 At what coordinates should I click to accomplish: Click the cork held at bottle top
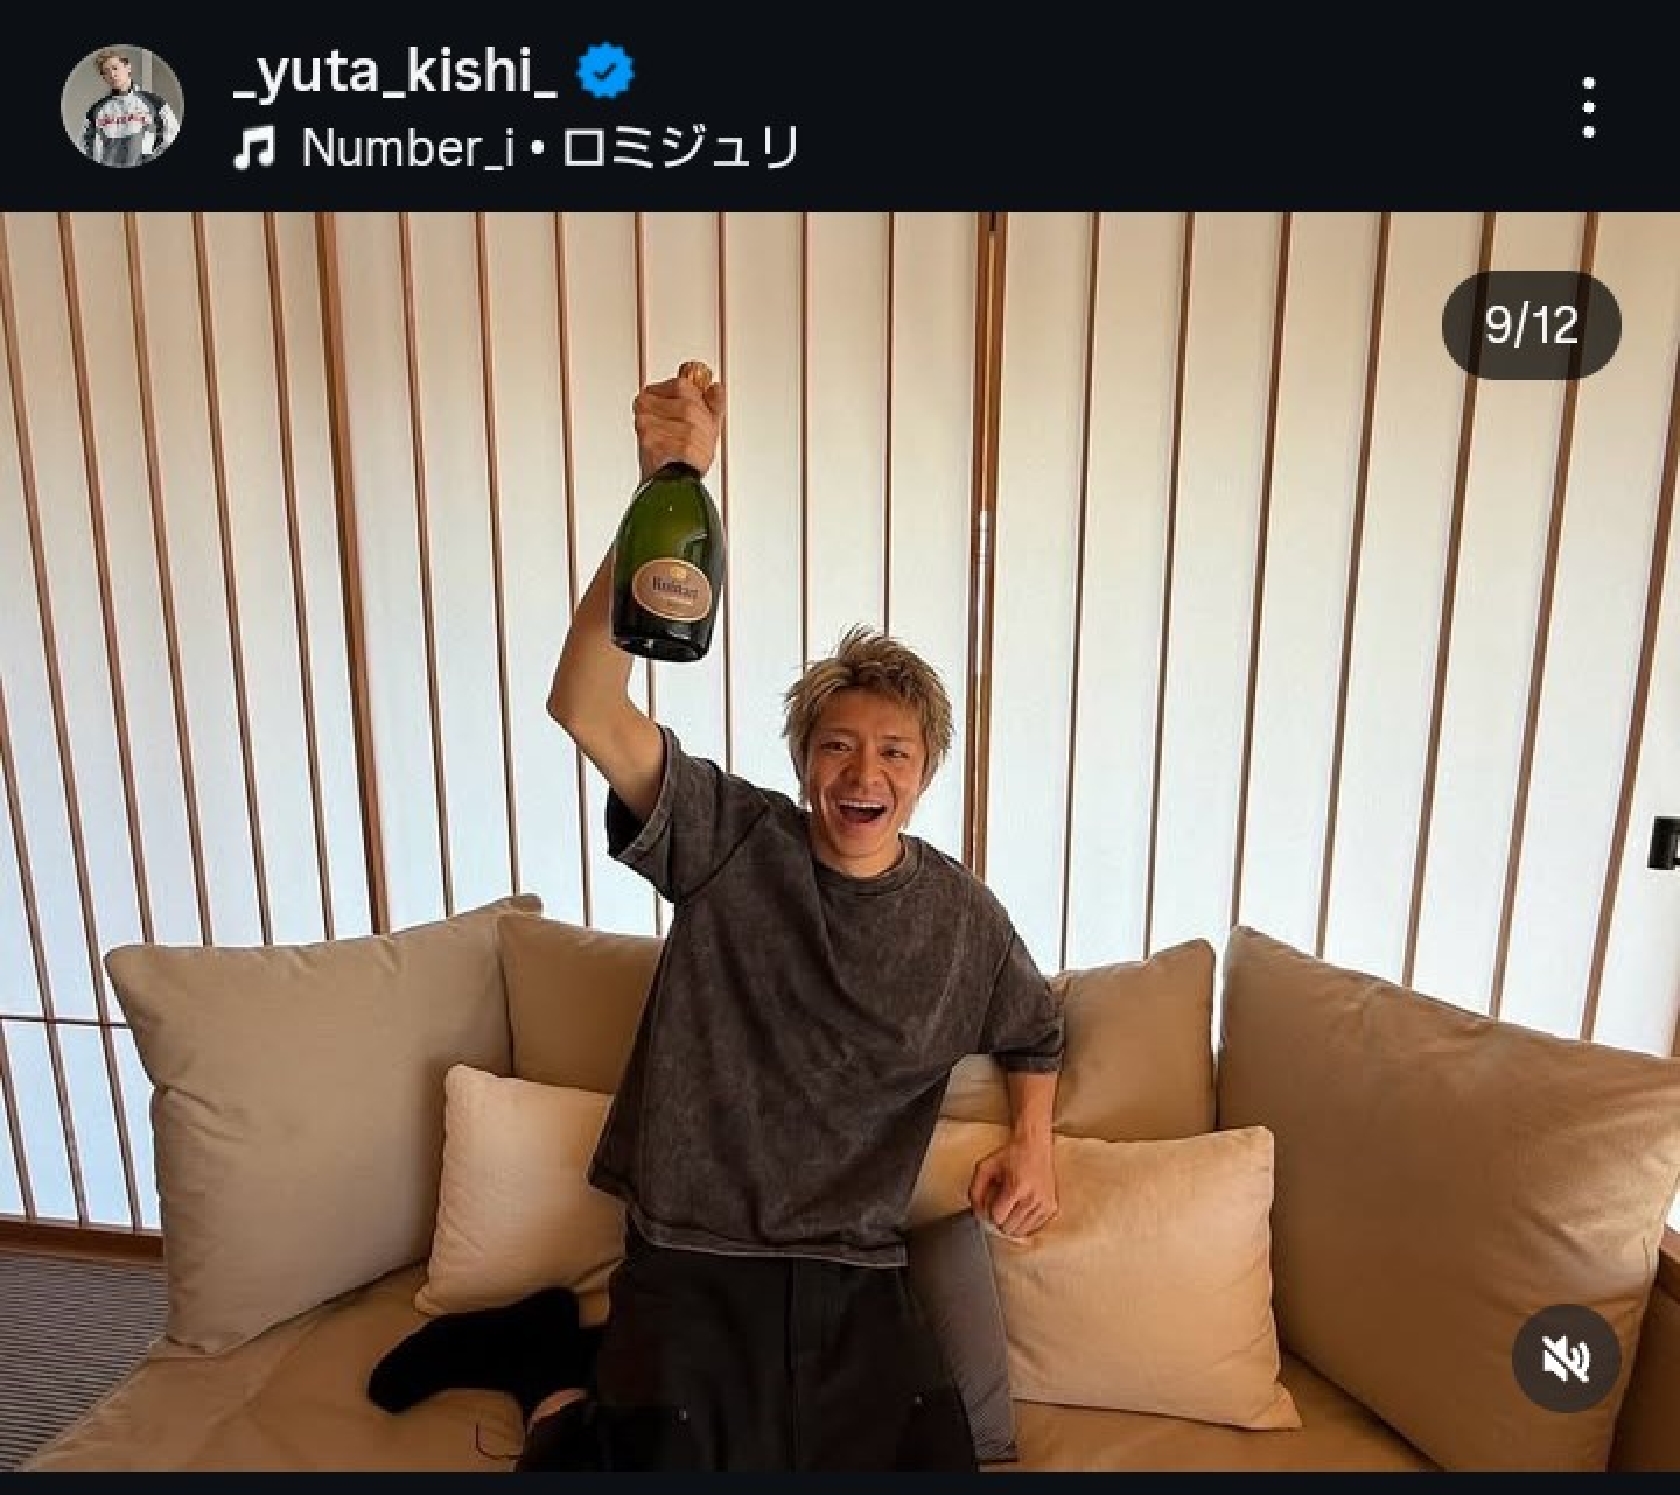(693, 377)
